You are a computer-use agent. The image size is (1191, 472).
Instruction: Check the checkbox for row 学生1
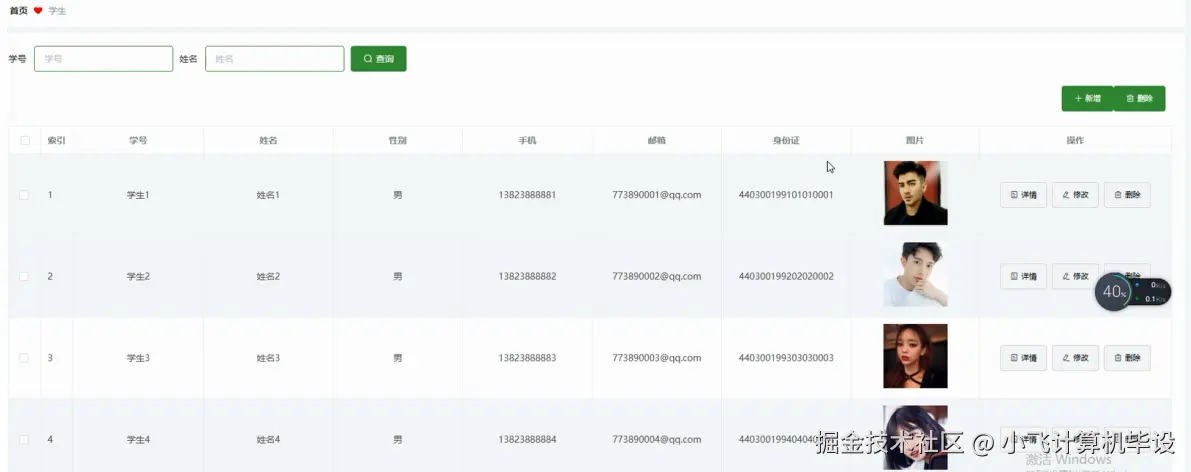pyautogui.click(x=24, y=195)
